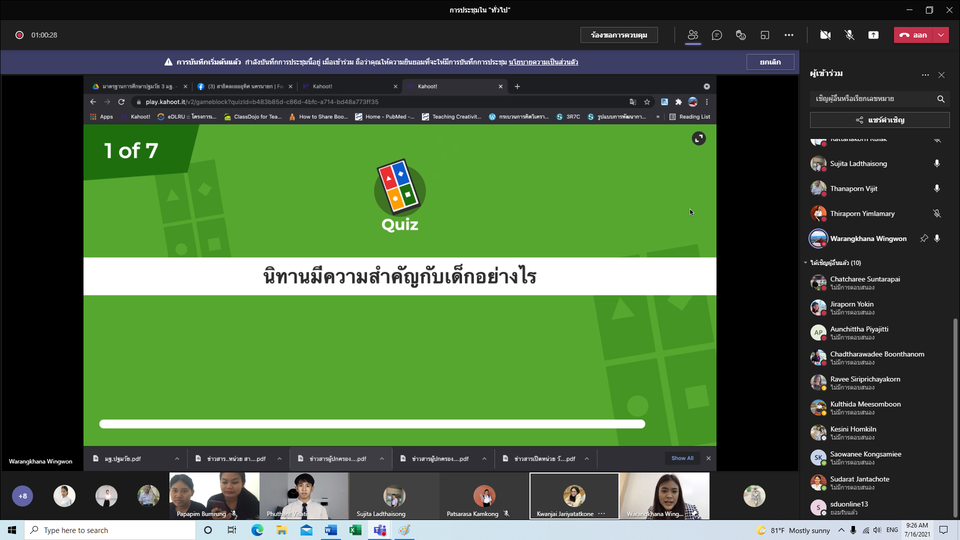The image size is (960, 540).
Task: Show the +8 more participants bubble
Action: pos(23,496)
